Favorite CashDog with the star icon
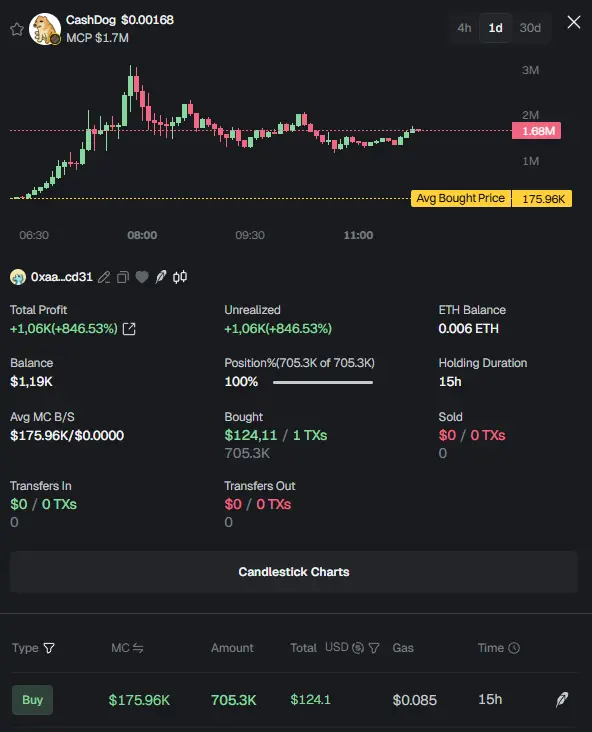Image resolution: width=592 pixels, height=732 pixels. coord(17,29)
